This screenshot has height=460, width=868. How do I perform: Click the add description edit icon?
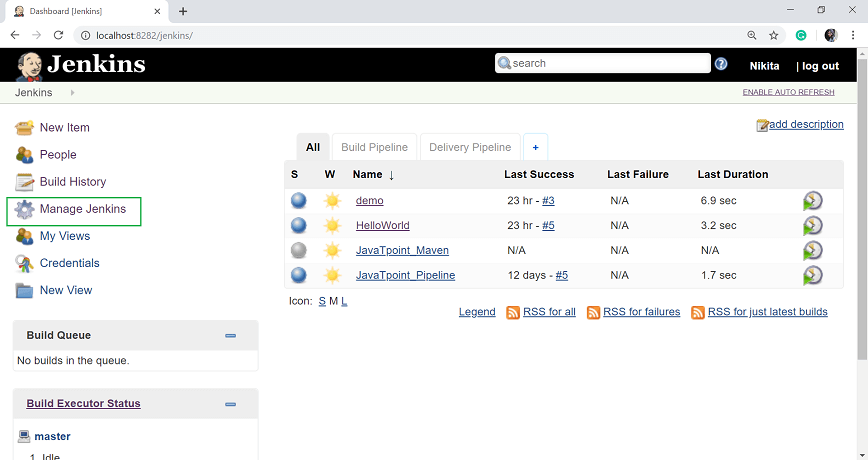(x=762, y=125)
